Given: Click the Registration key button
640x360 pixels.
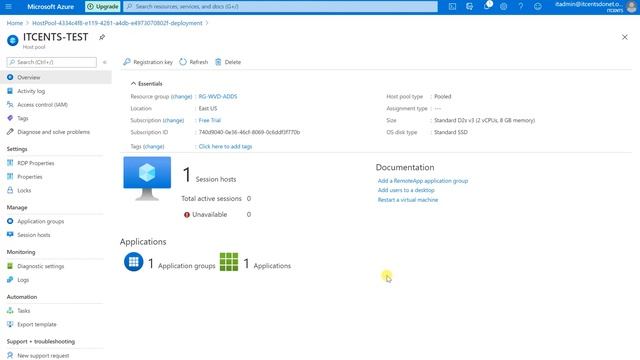Looking at the screenshot, I should [x=148, y=62].
